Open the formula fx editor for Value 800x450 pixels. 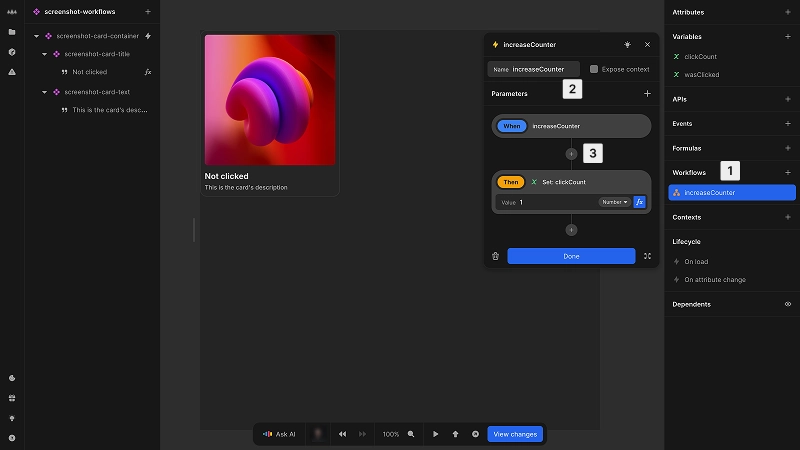tap(639, 202)
